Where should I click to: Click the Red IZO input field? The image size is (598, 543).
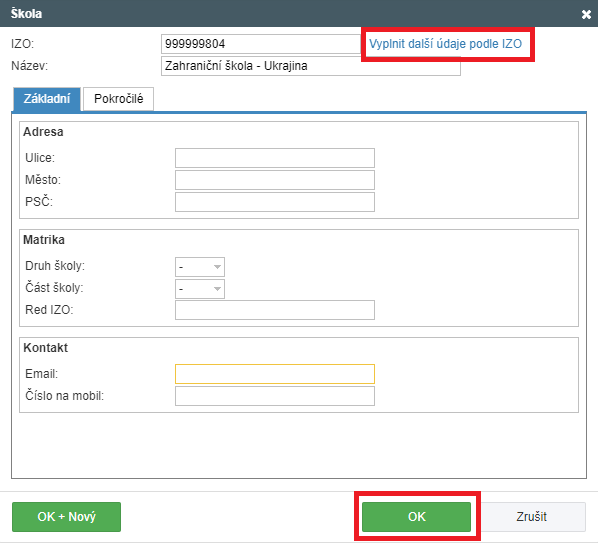275,310
